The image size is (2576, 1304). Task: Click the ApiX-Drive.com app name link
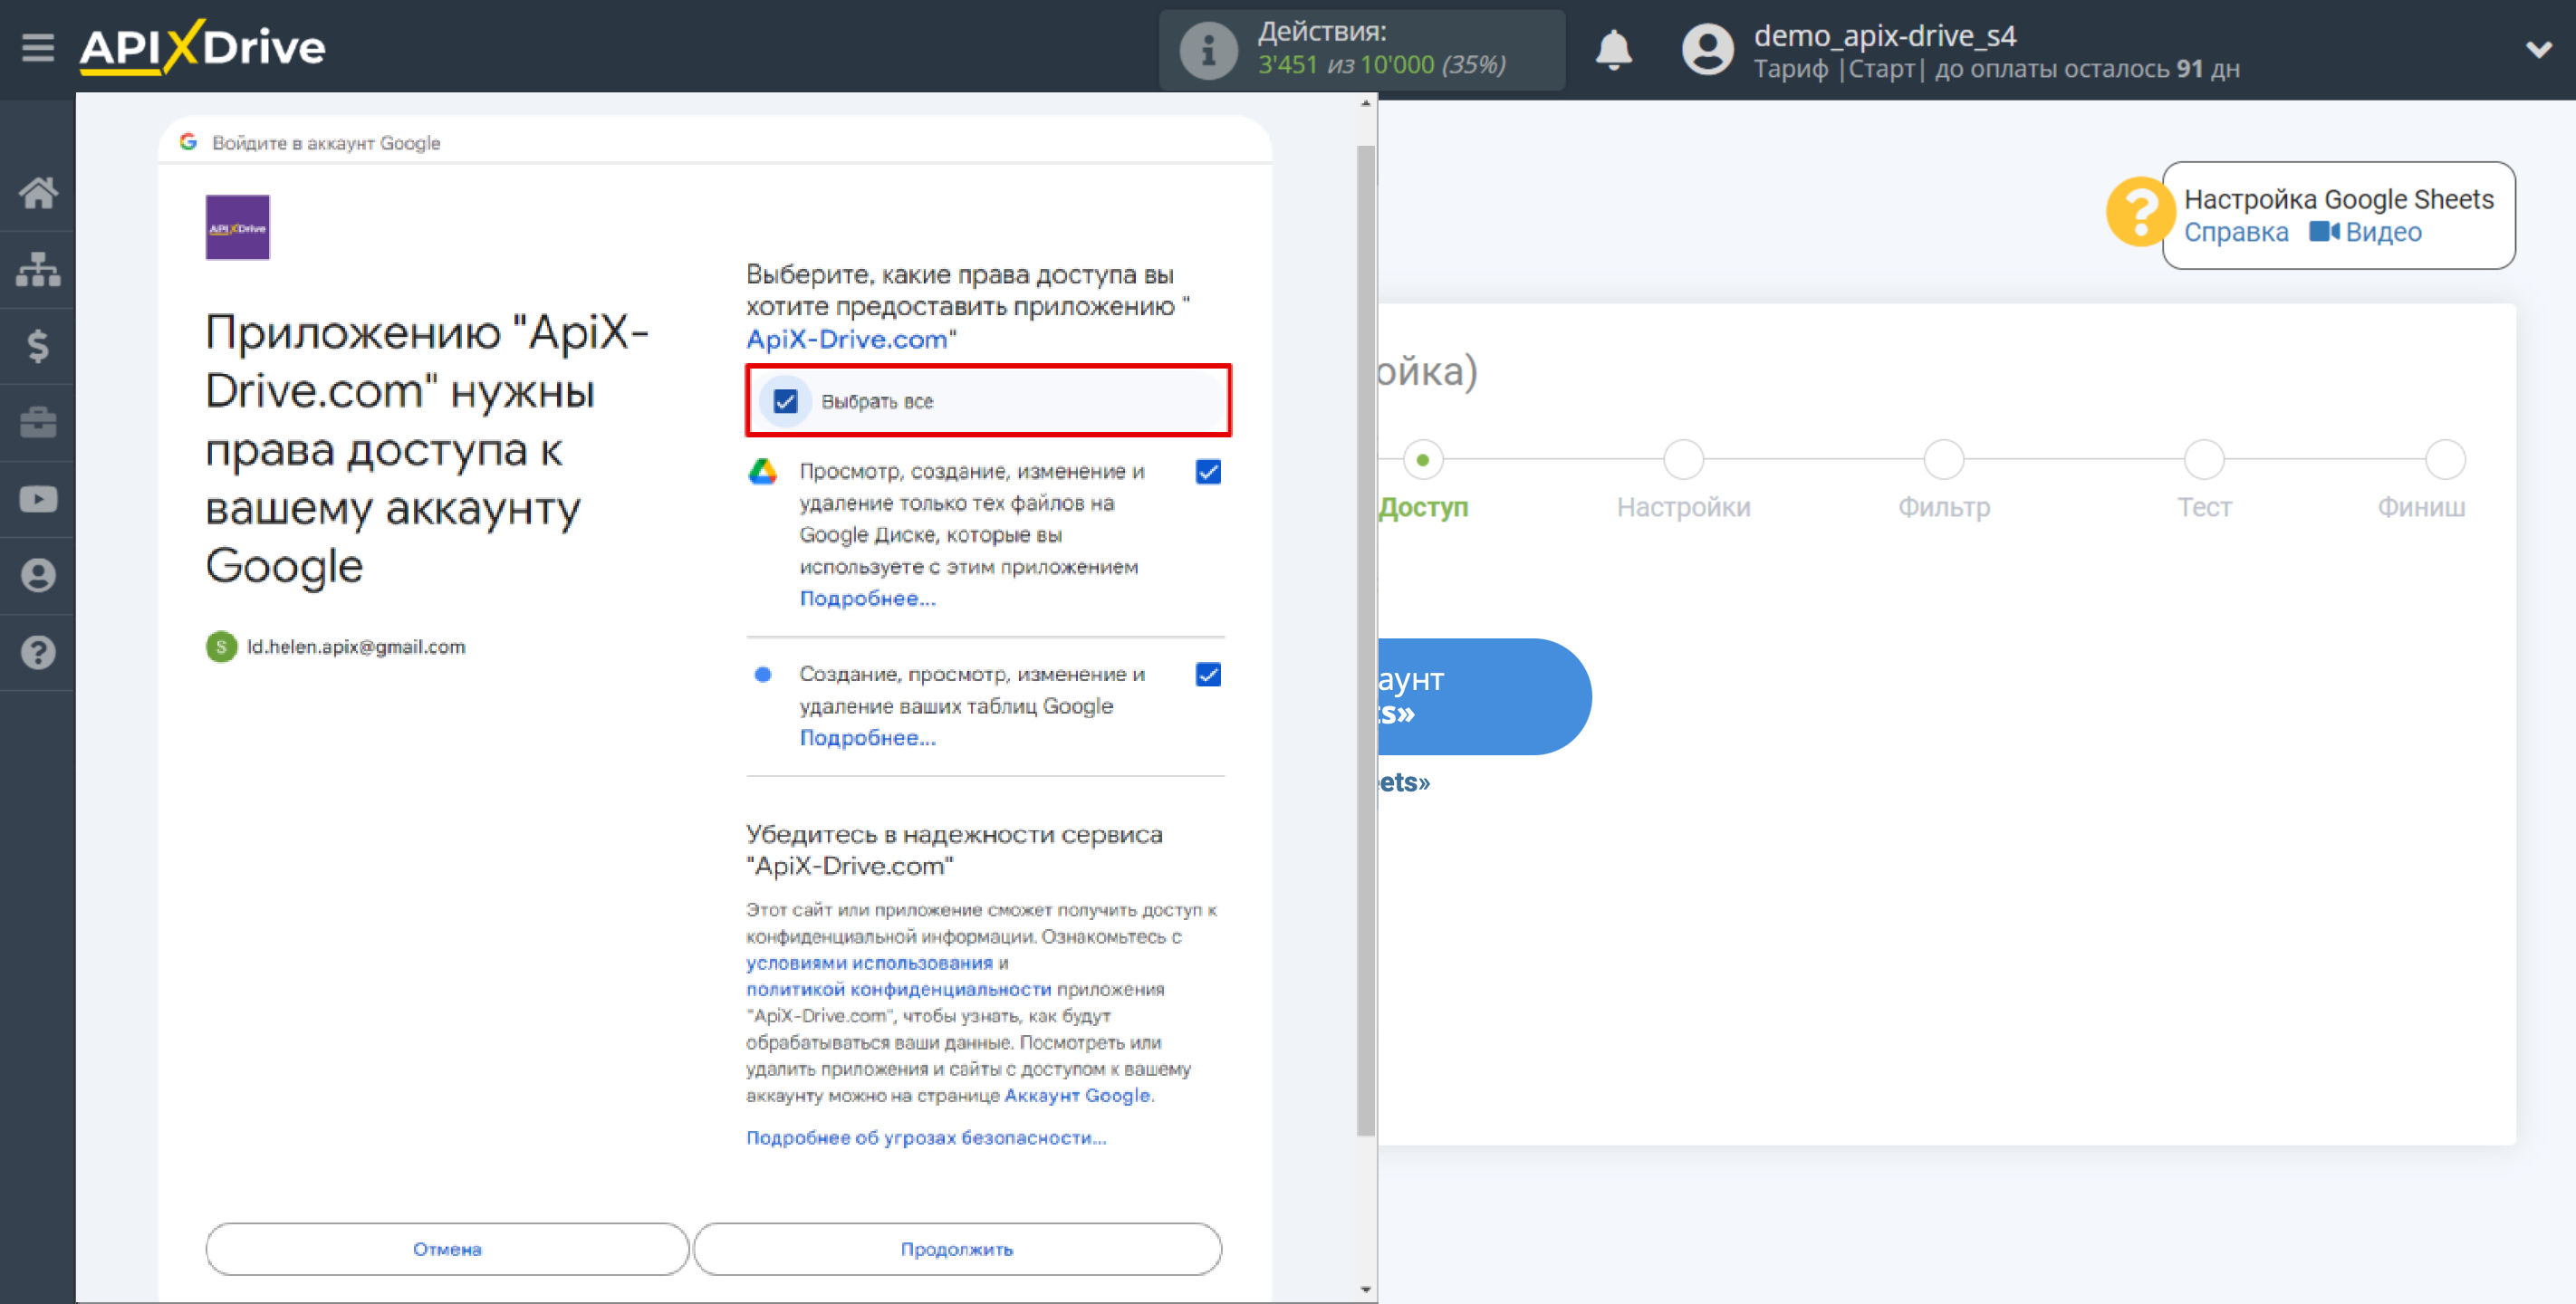[846, 339]
